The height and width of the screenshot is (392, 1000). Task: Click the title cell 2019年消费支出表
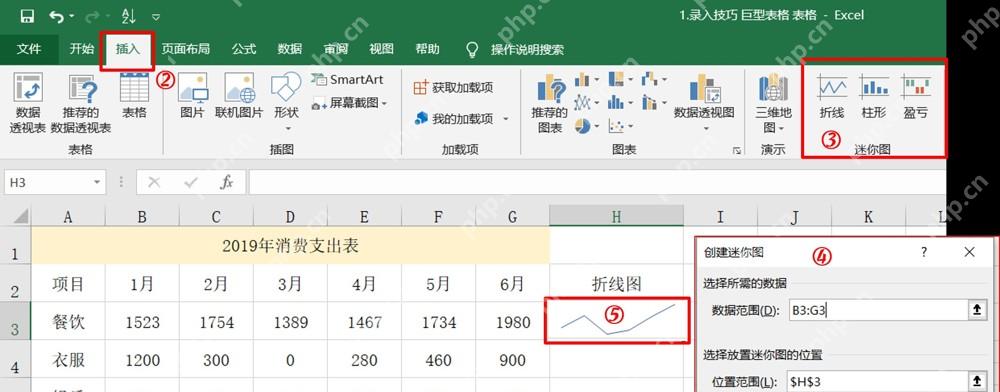(x=290, y=246)
